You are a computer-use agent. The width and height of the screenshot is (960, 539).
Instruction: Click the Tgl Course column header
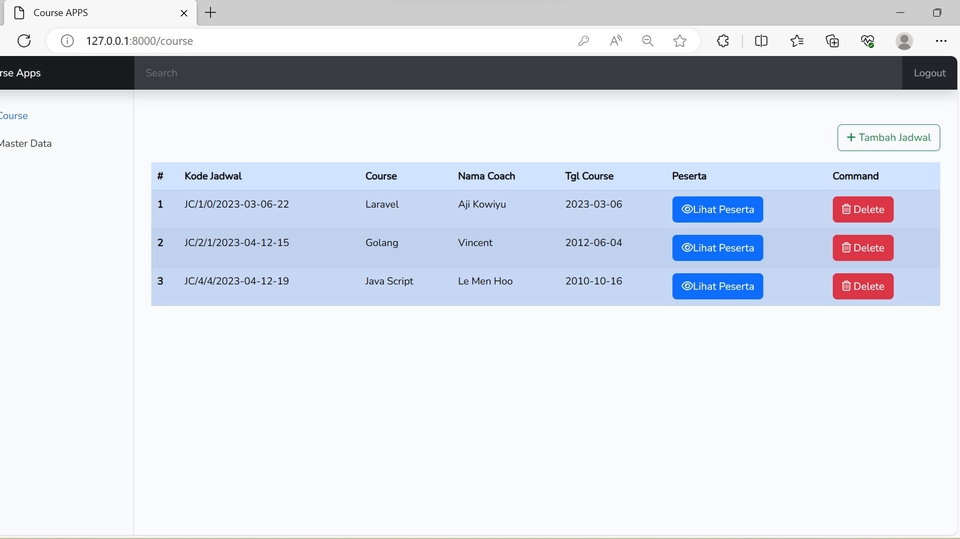[589, 176]
